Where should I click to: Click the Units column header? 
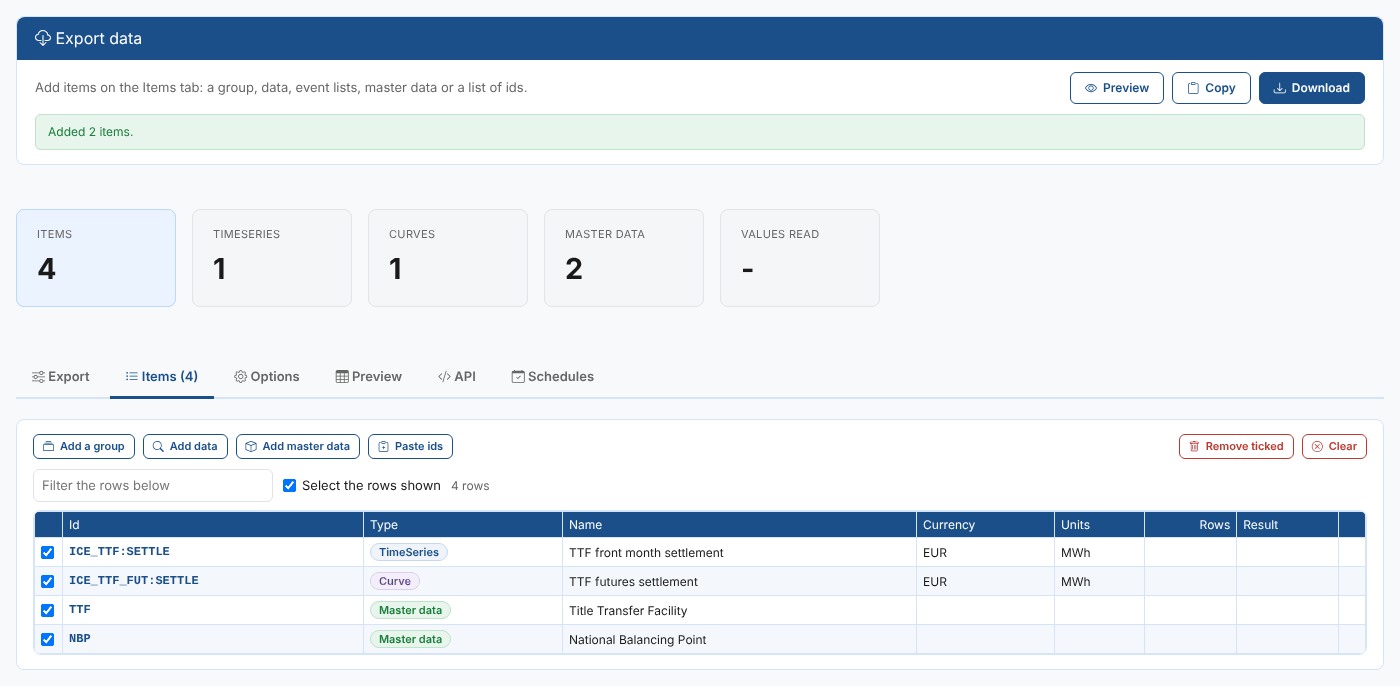coord(1099,525)
